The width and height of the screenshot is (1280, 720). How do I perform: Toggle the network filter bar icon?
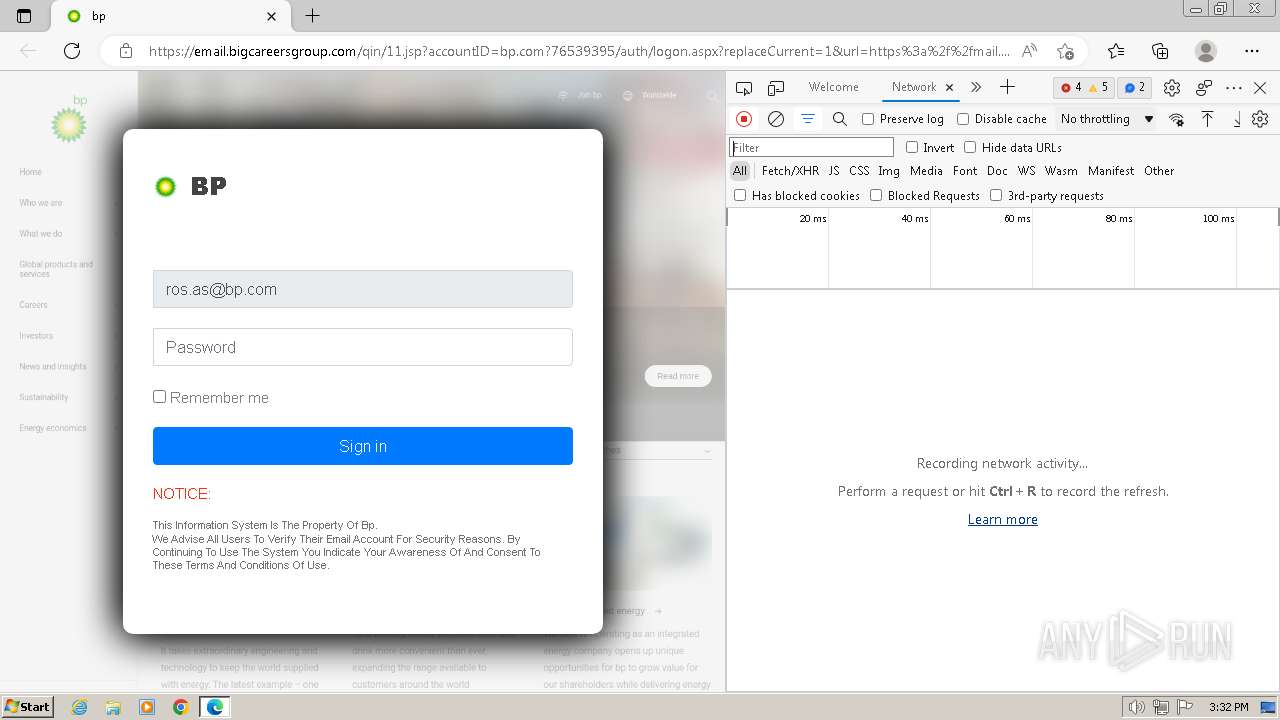pos(808,119)
